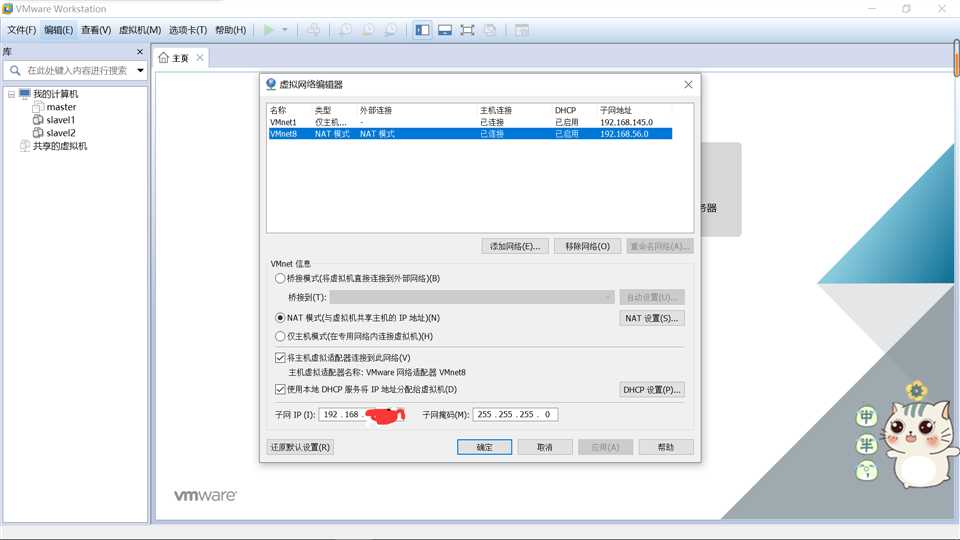Click the subnet IP input field
Image resolution: width=960 pixels, height=540 pixels.
(361, 414)
